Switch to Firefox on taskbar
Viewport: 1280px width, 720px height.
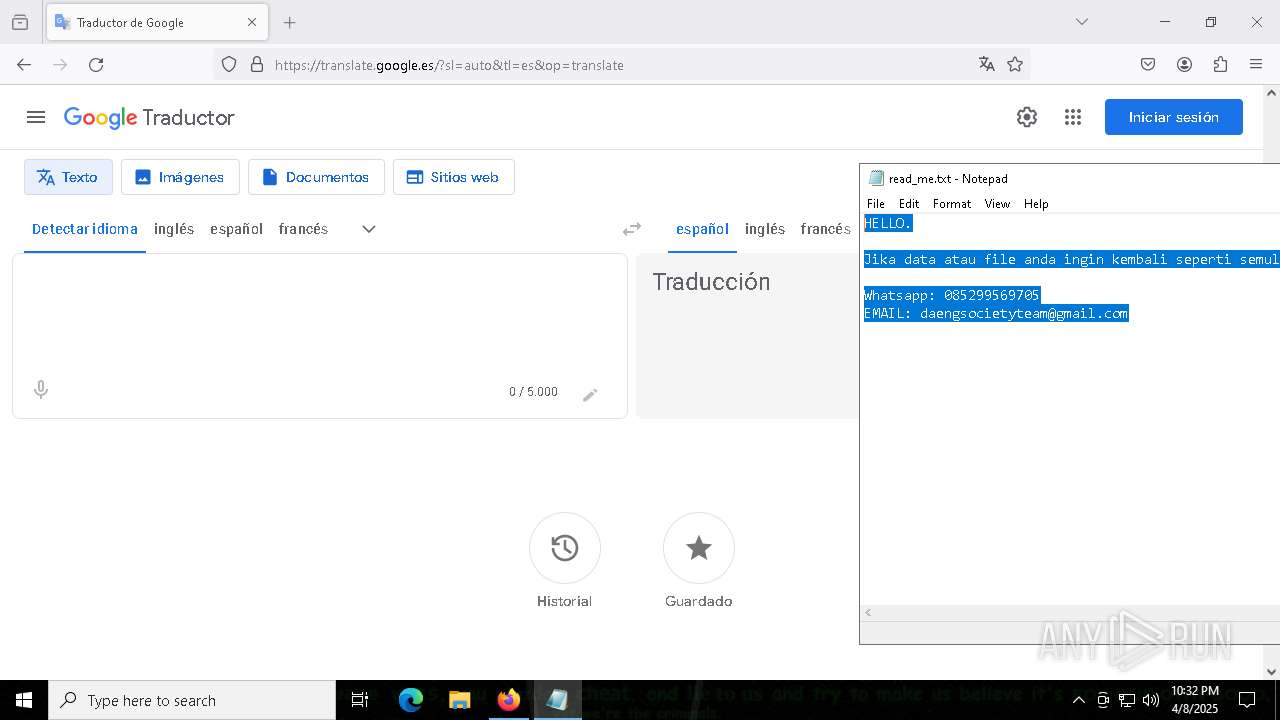508,700
